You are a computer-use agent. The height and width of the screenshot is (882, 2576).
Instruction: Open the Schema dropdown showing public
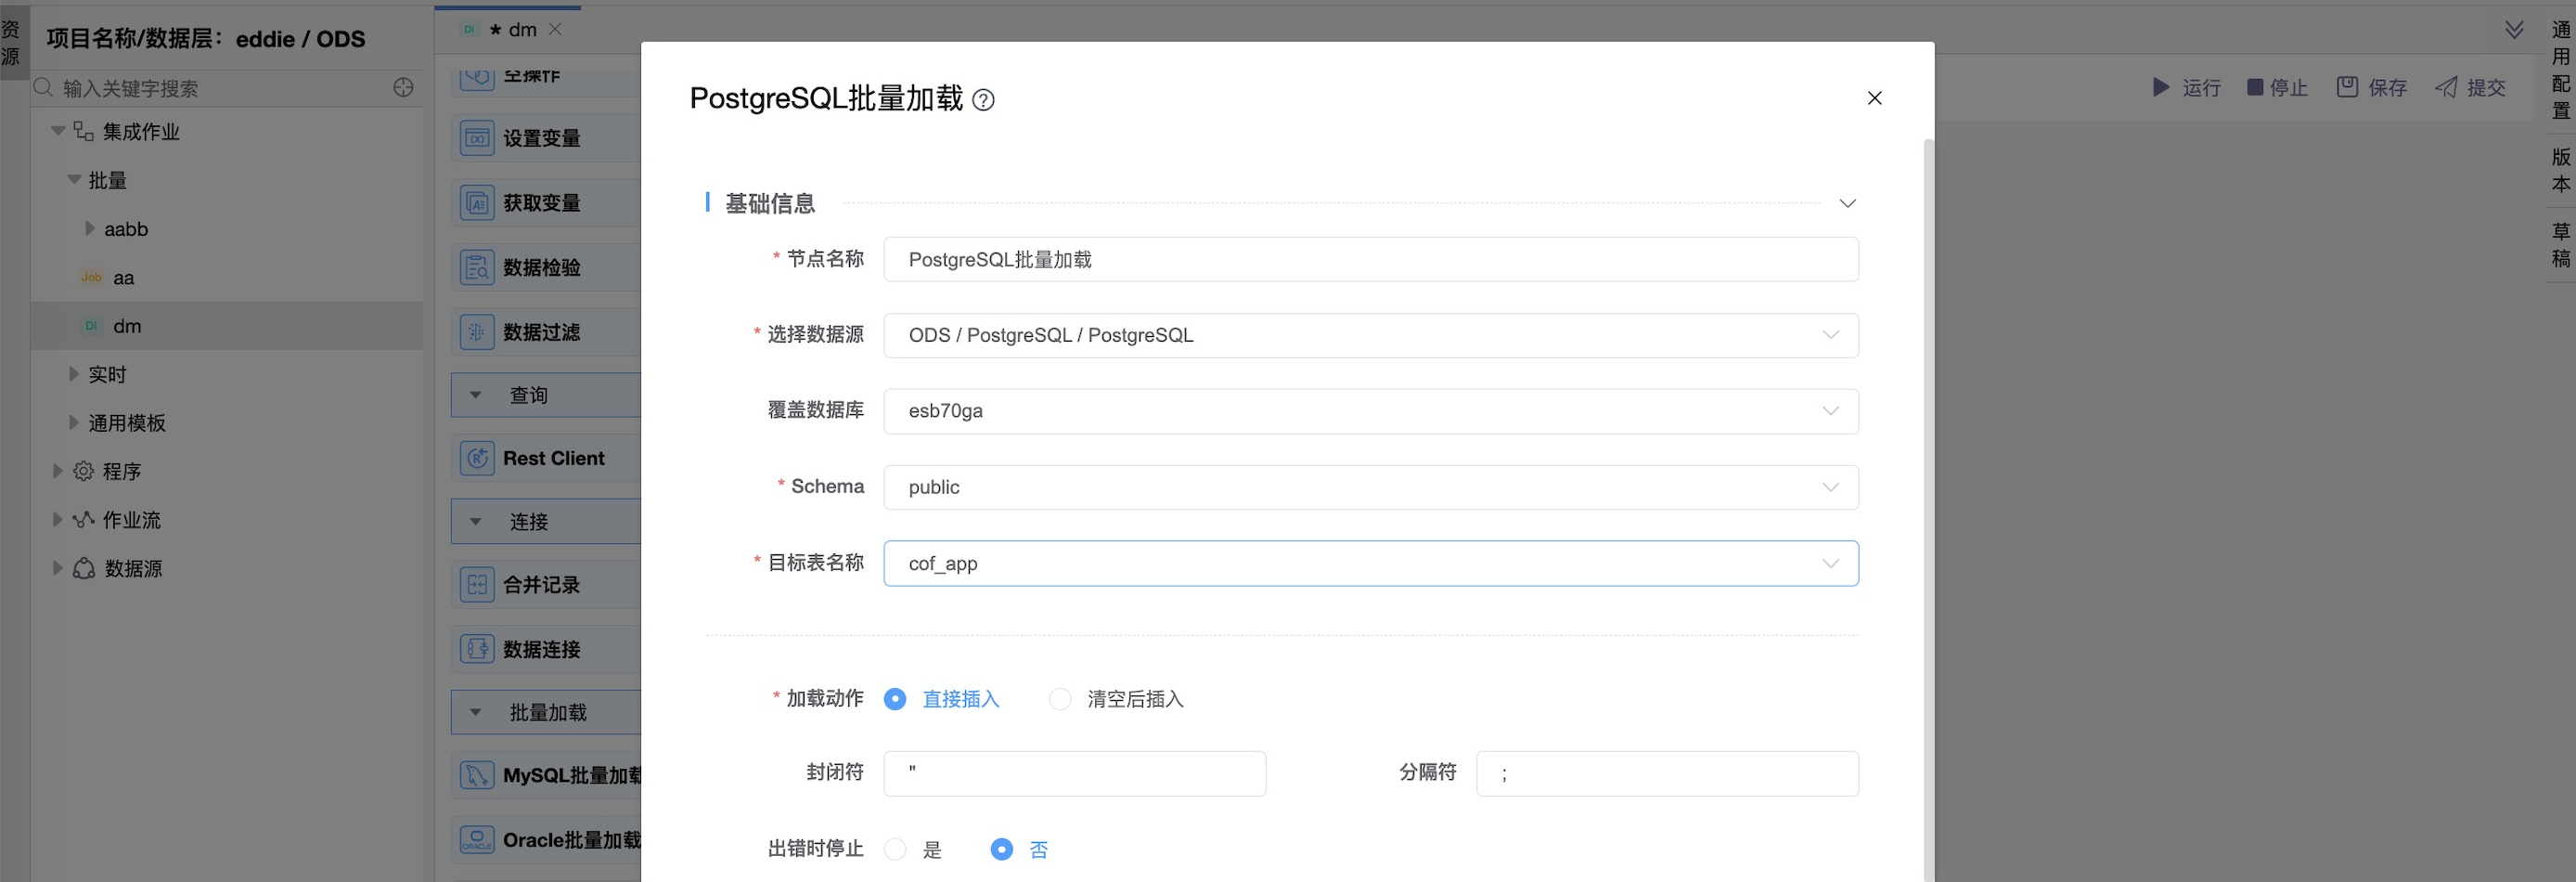tap(1370, 487)
